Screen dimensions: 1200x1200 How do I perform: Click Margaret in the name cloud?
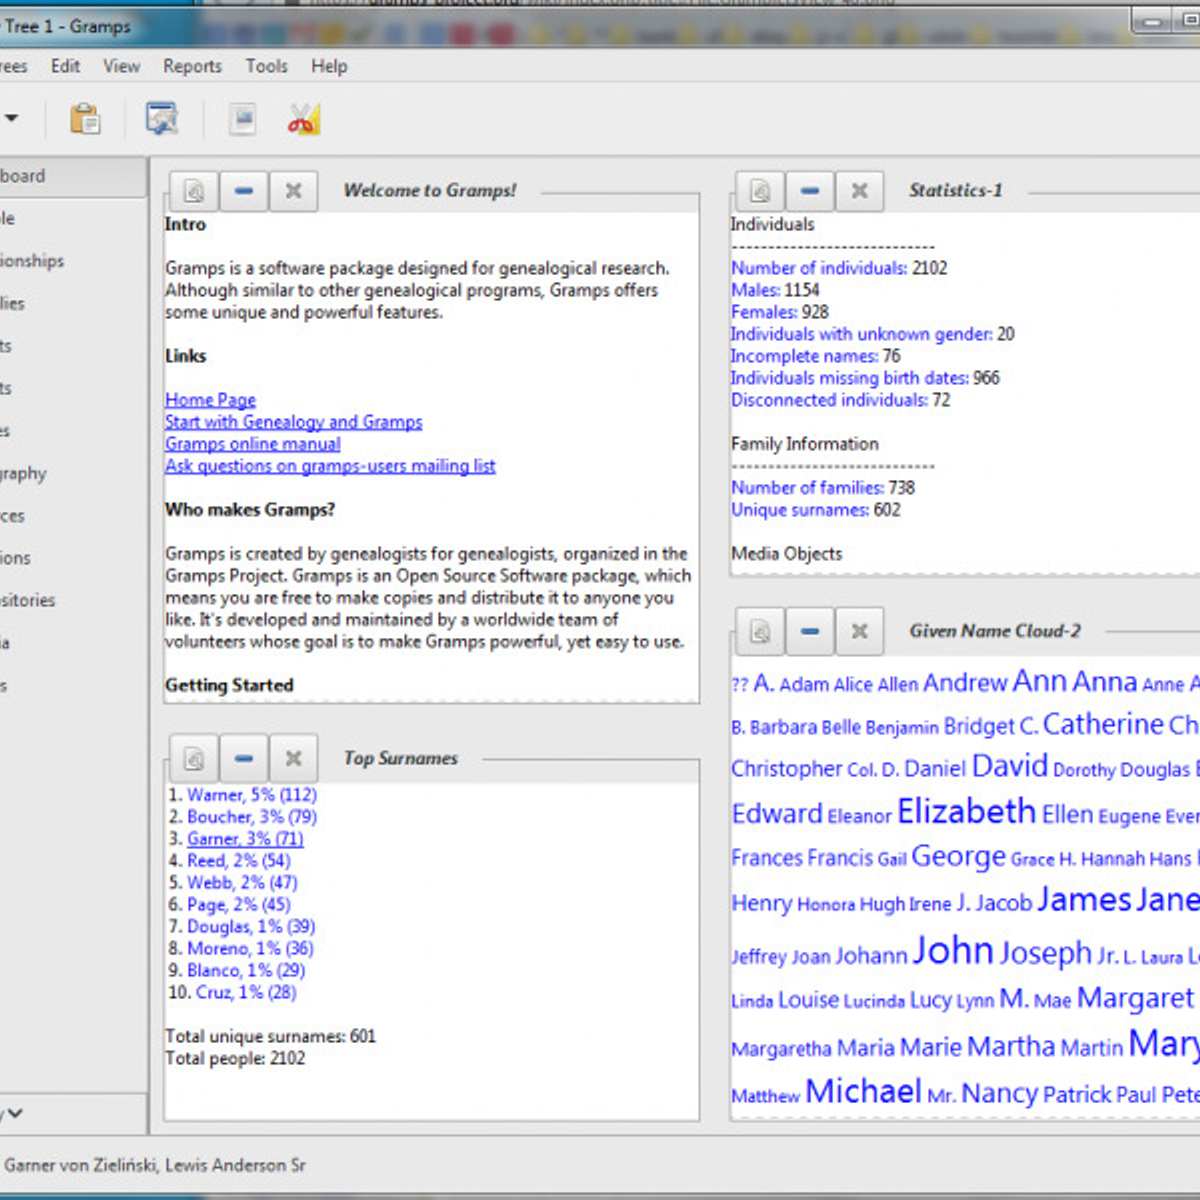coord(1135,998)
